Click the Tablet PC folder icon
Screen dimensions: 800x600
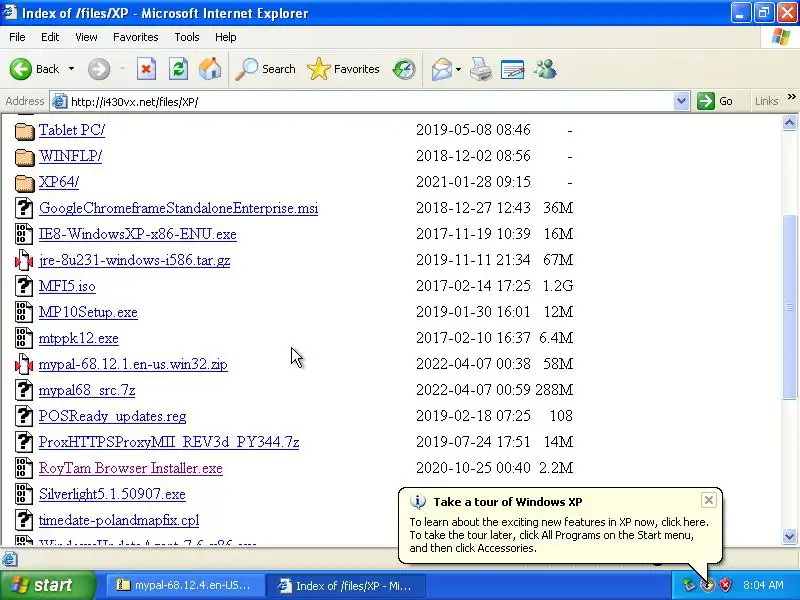point(24,131)
